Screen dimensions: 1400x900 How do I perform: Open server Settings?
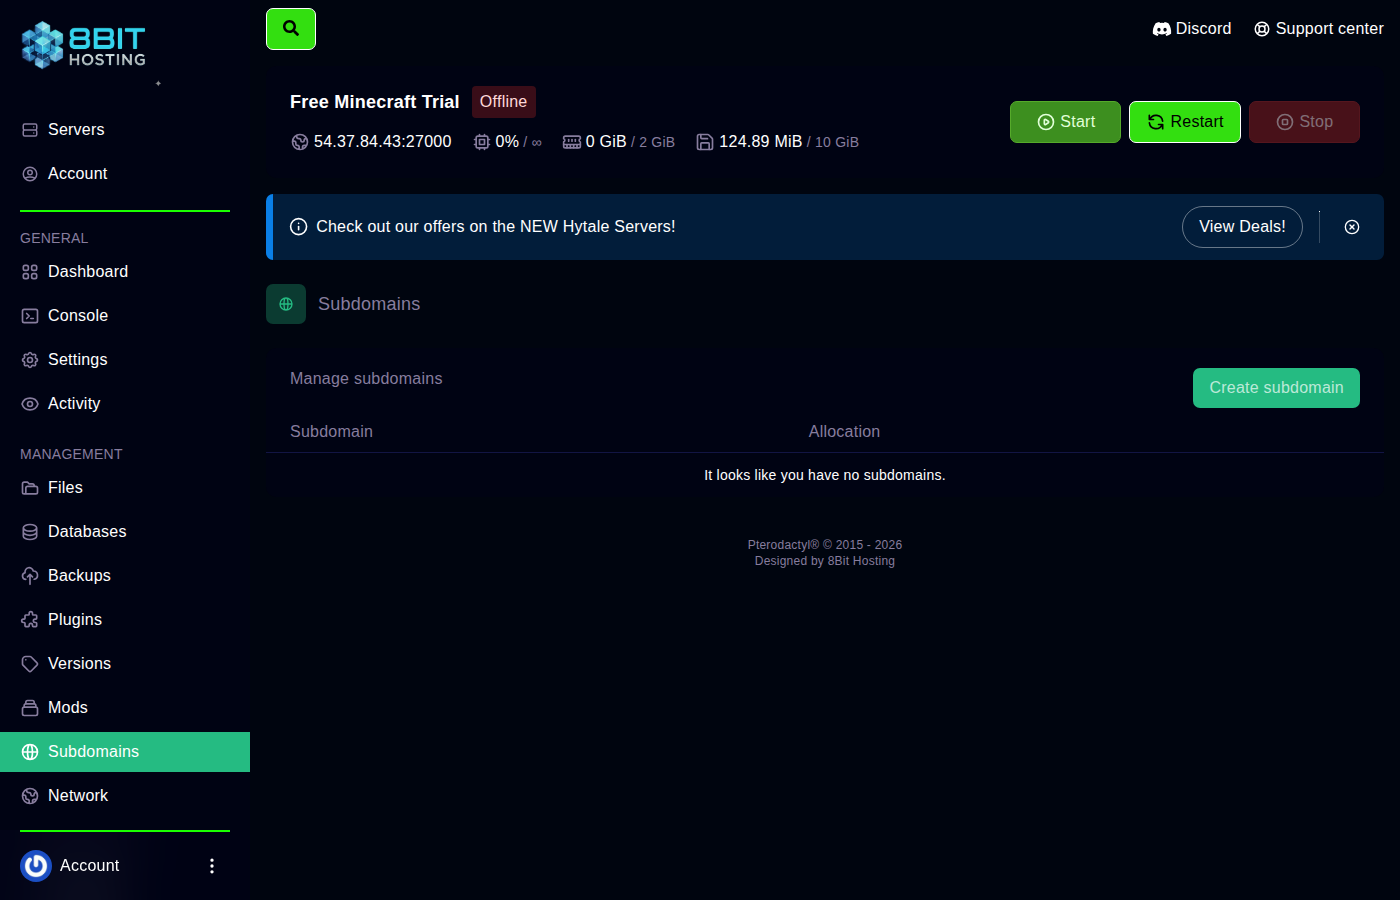(x=125, y=360)
